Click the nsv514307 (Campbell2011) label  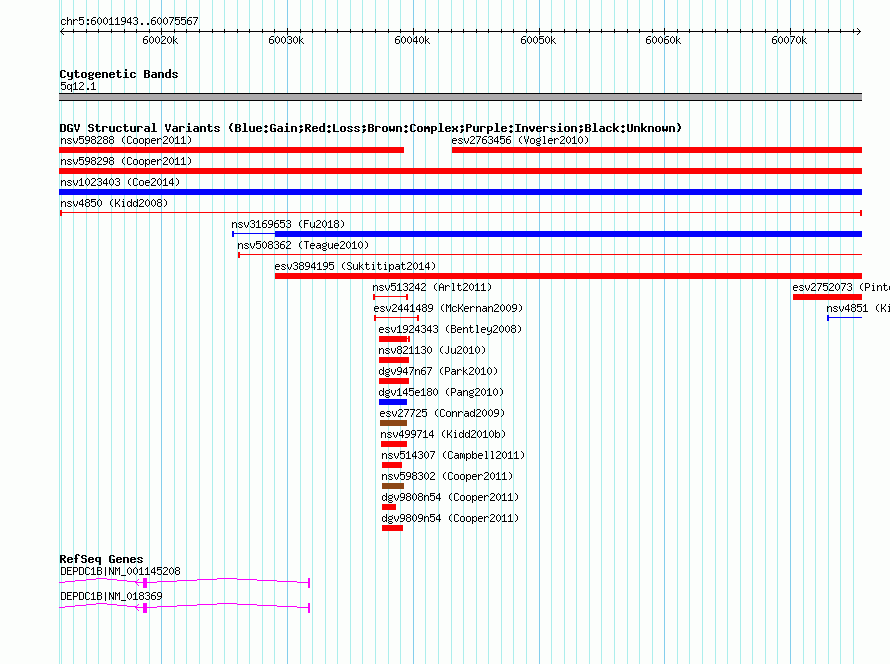(x=453, y=455)
